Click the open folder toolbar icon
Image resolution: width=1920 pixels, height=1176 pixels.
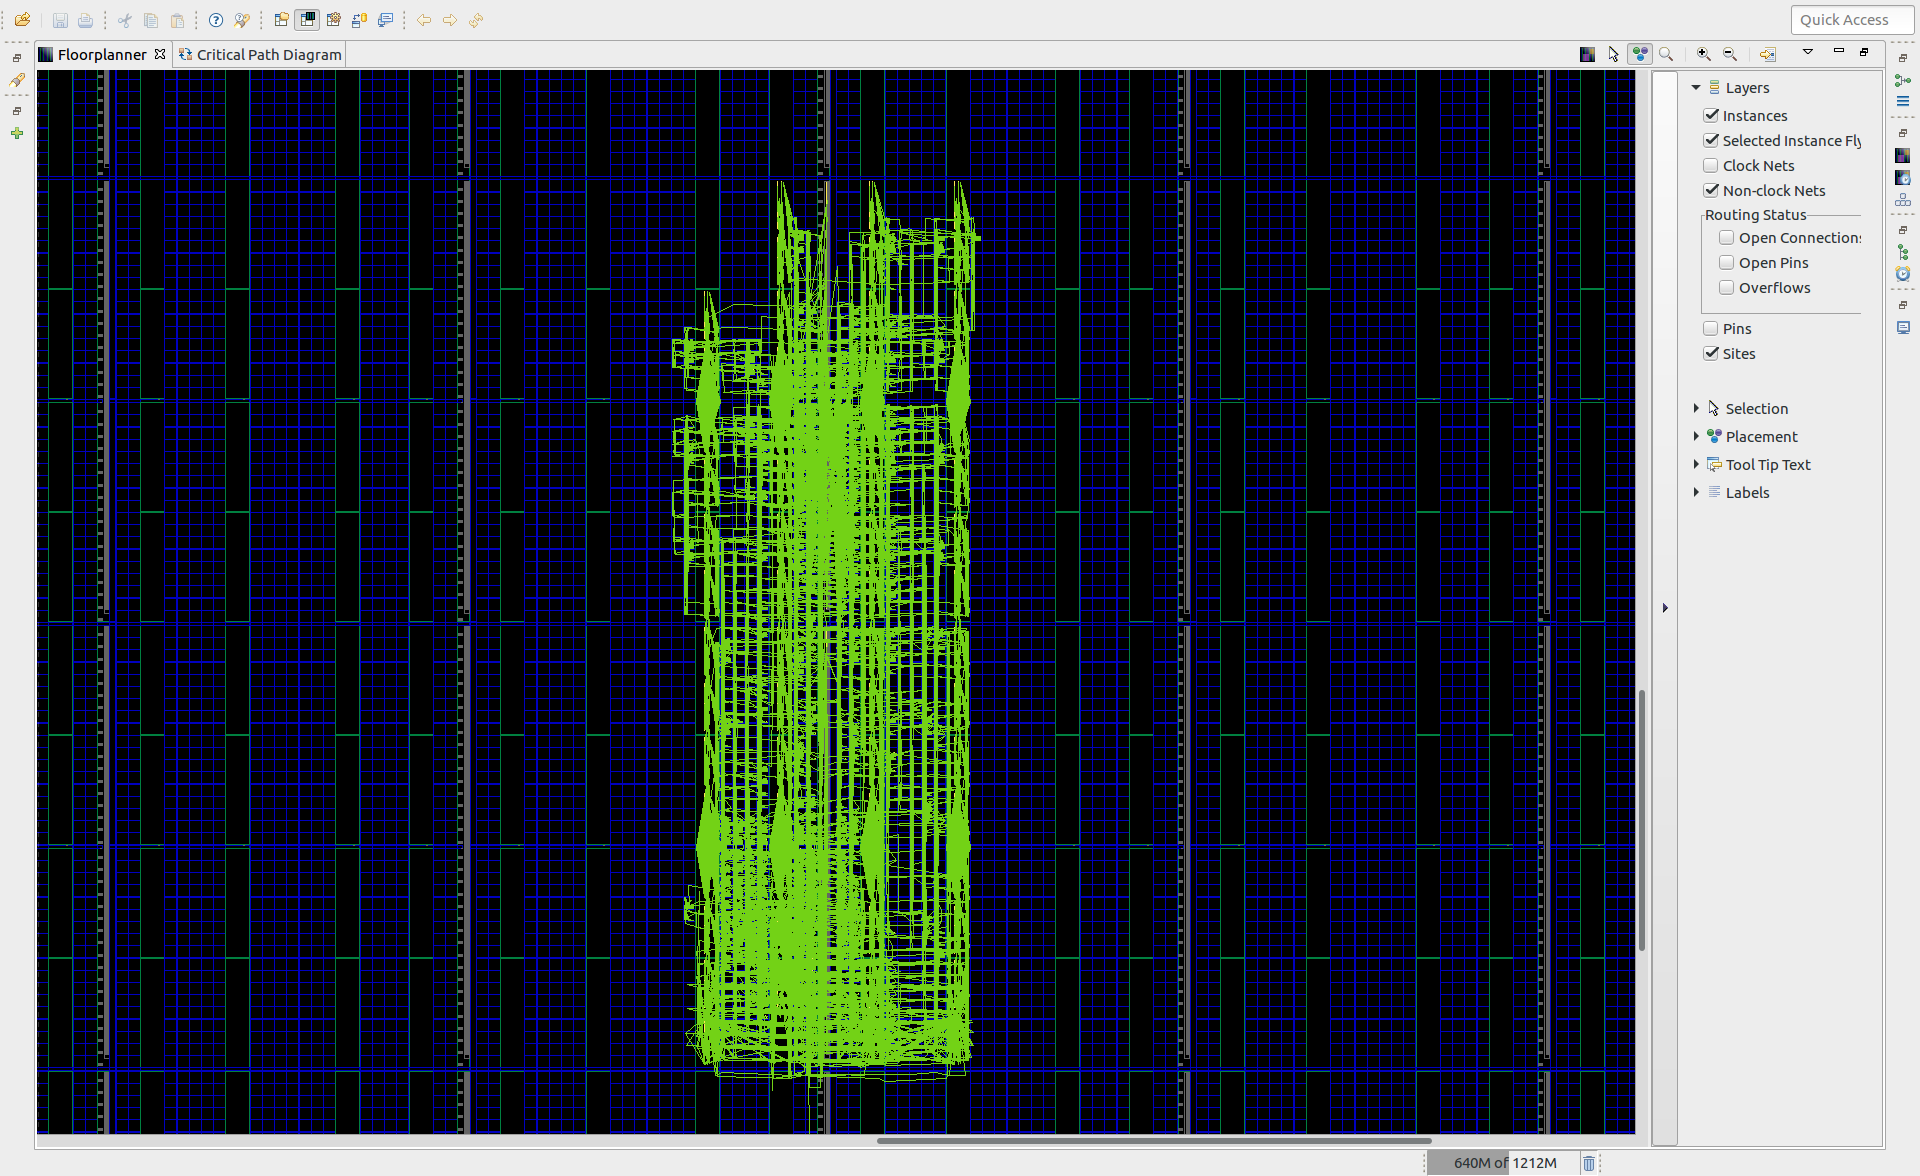coord(22,20)
